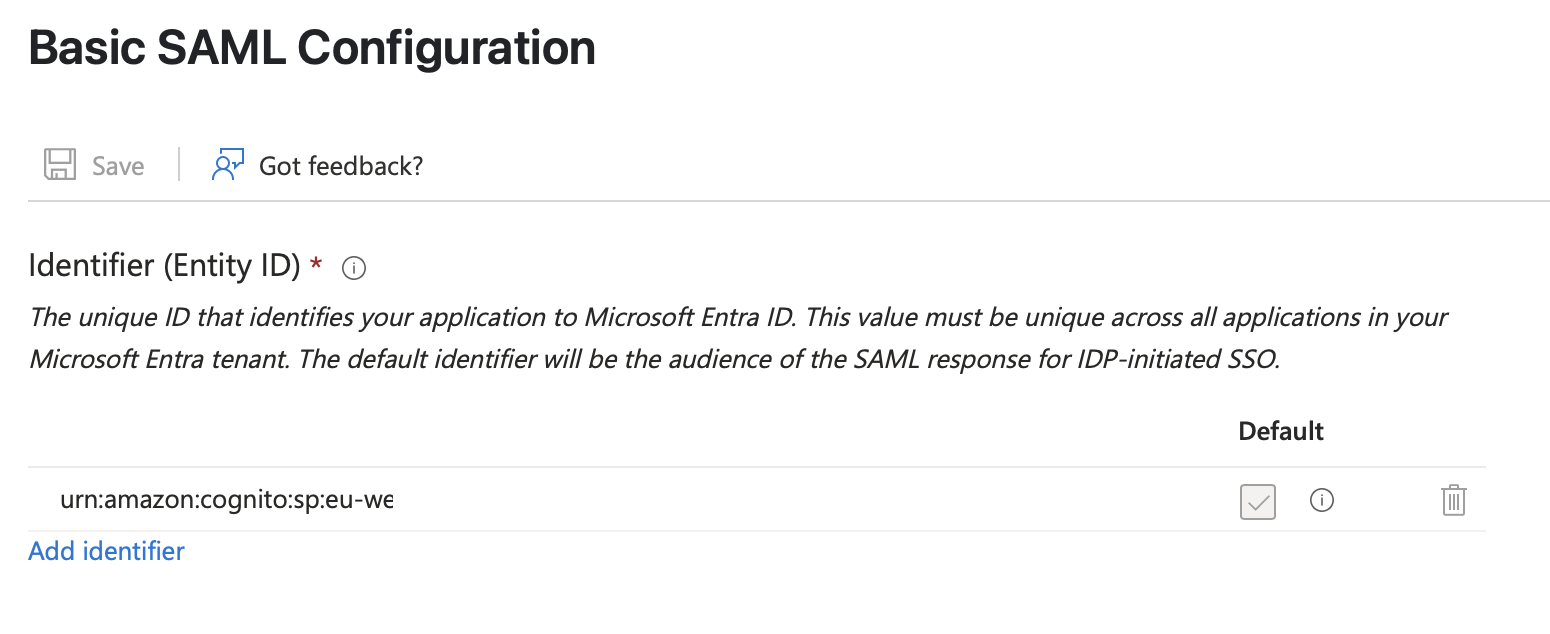The image size is (1550, 634).
Task: Delete the urn:amazon:cognito identifier with trash icon
Action: (1453, 500)
